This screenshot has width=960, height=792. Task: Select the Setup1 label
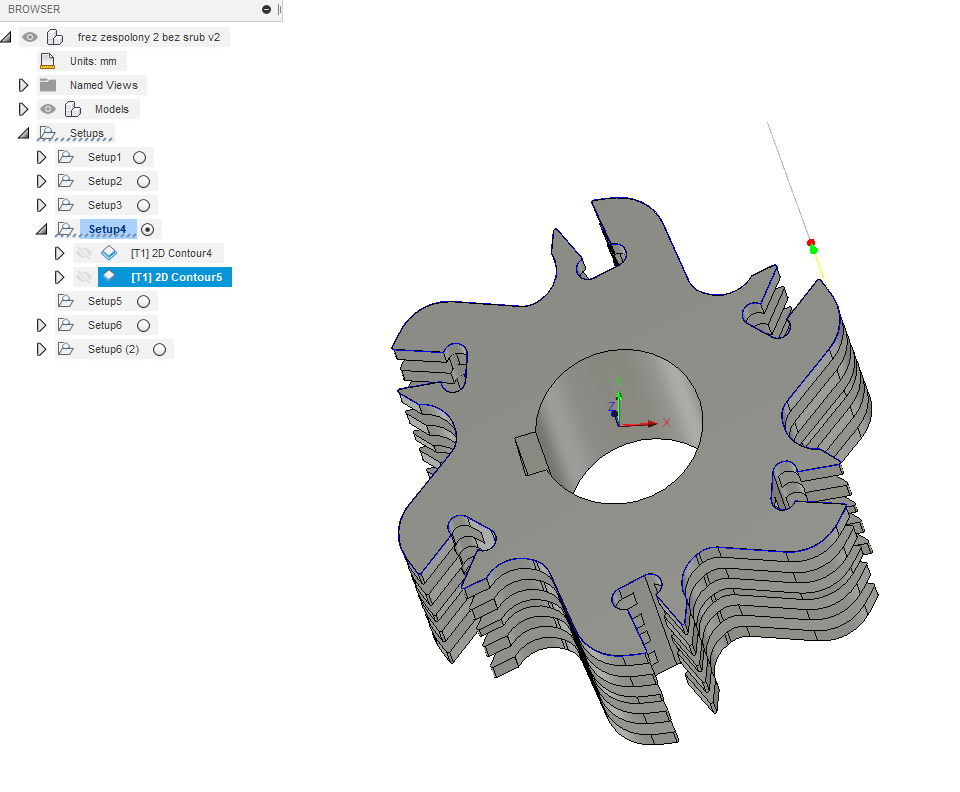click(105, 157)
